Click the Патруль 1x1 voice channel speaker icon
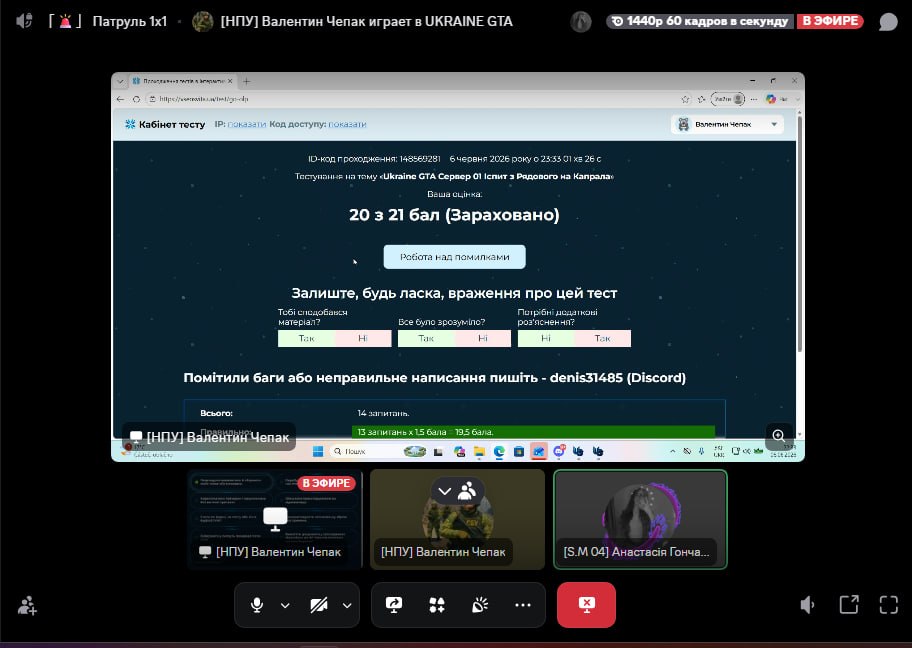Viewport: 912px width, 648px height. click(x=24, y=22)
